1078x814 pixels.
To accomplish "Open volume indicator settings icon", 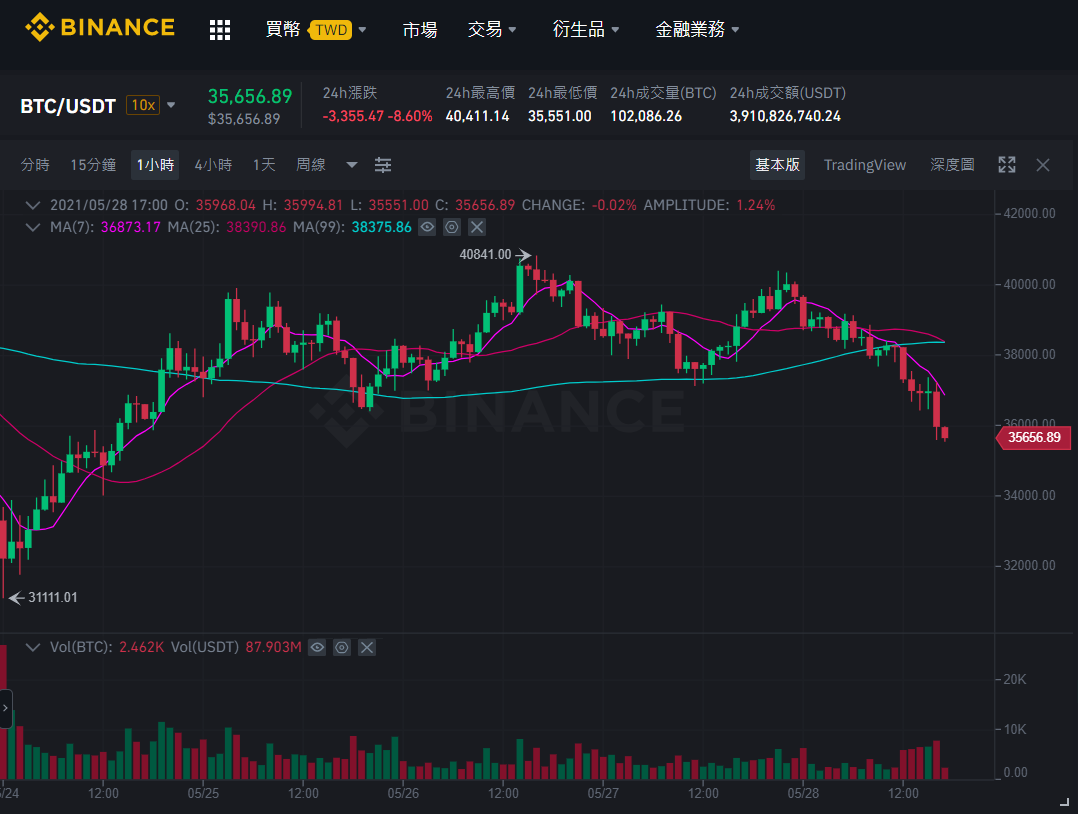I will click(342, 647).
